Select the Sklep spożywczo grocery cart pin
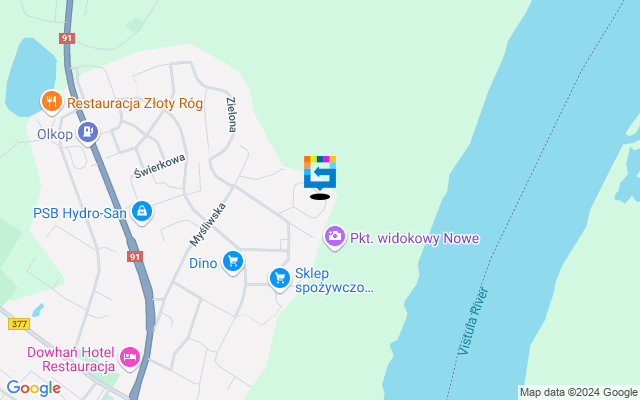 pyautogui.click(x=280, y=279)
